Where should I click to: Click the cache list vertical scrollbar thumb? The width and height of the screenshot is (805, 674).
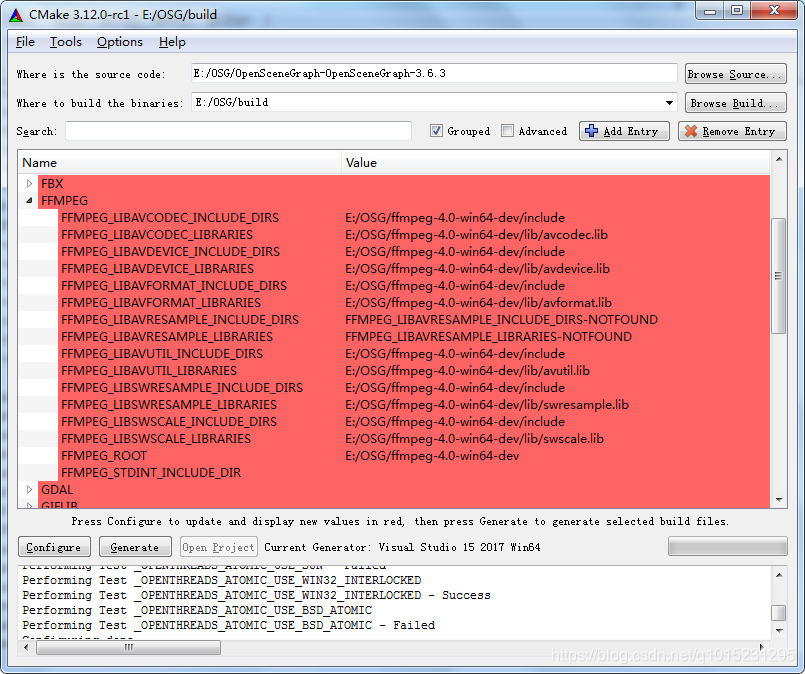778,276
